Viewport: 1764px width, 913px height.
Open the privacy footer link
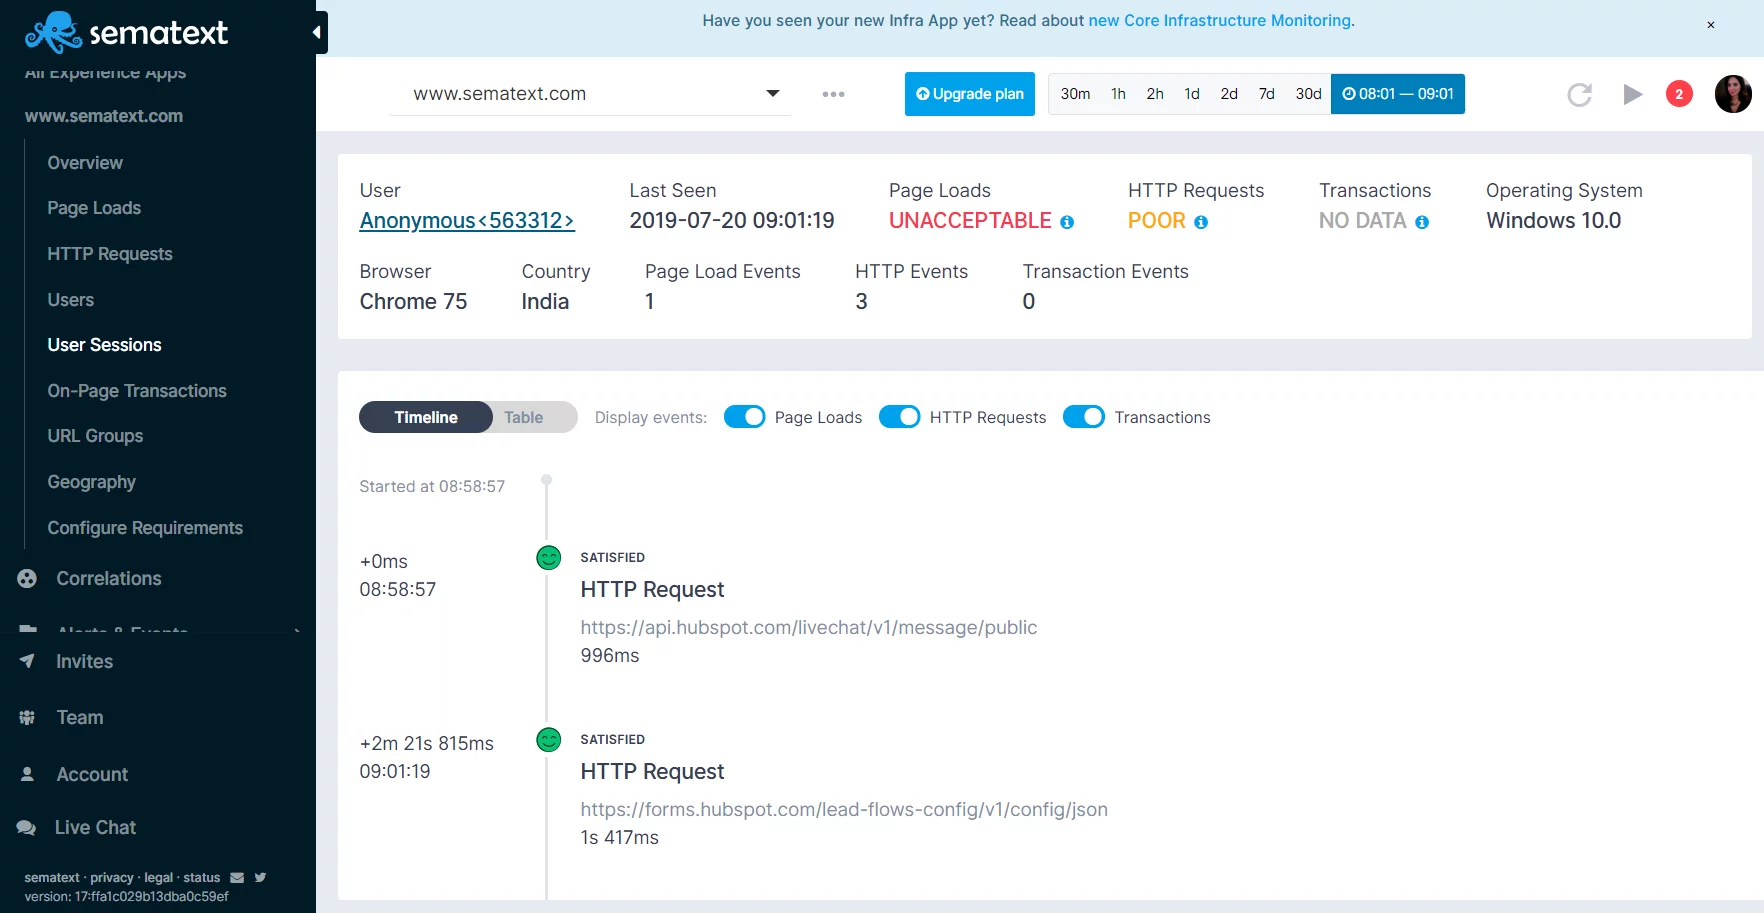[111, 878]
